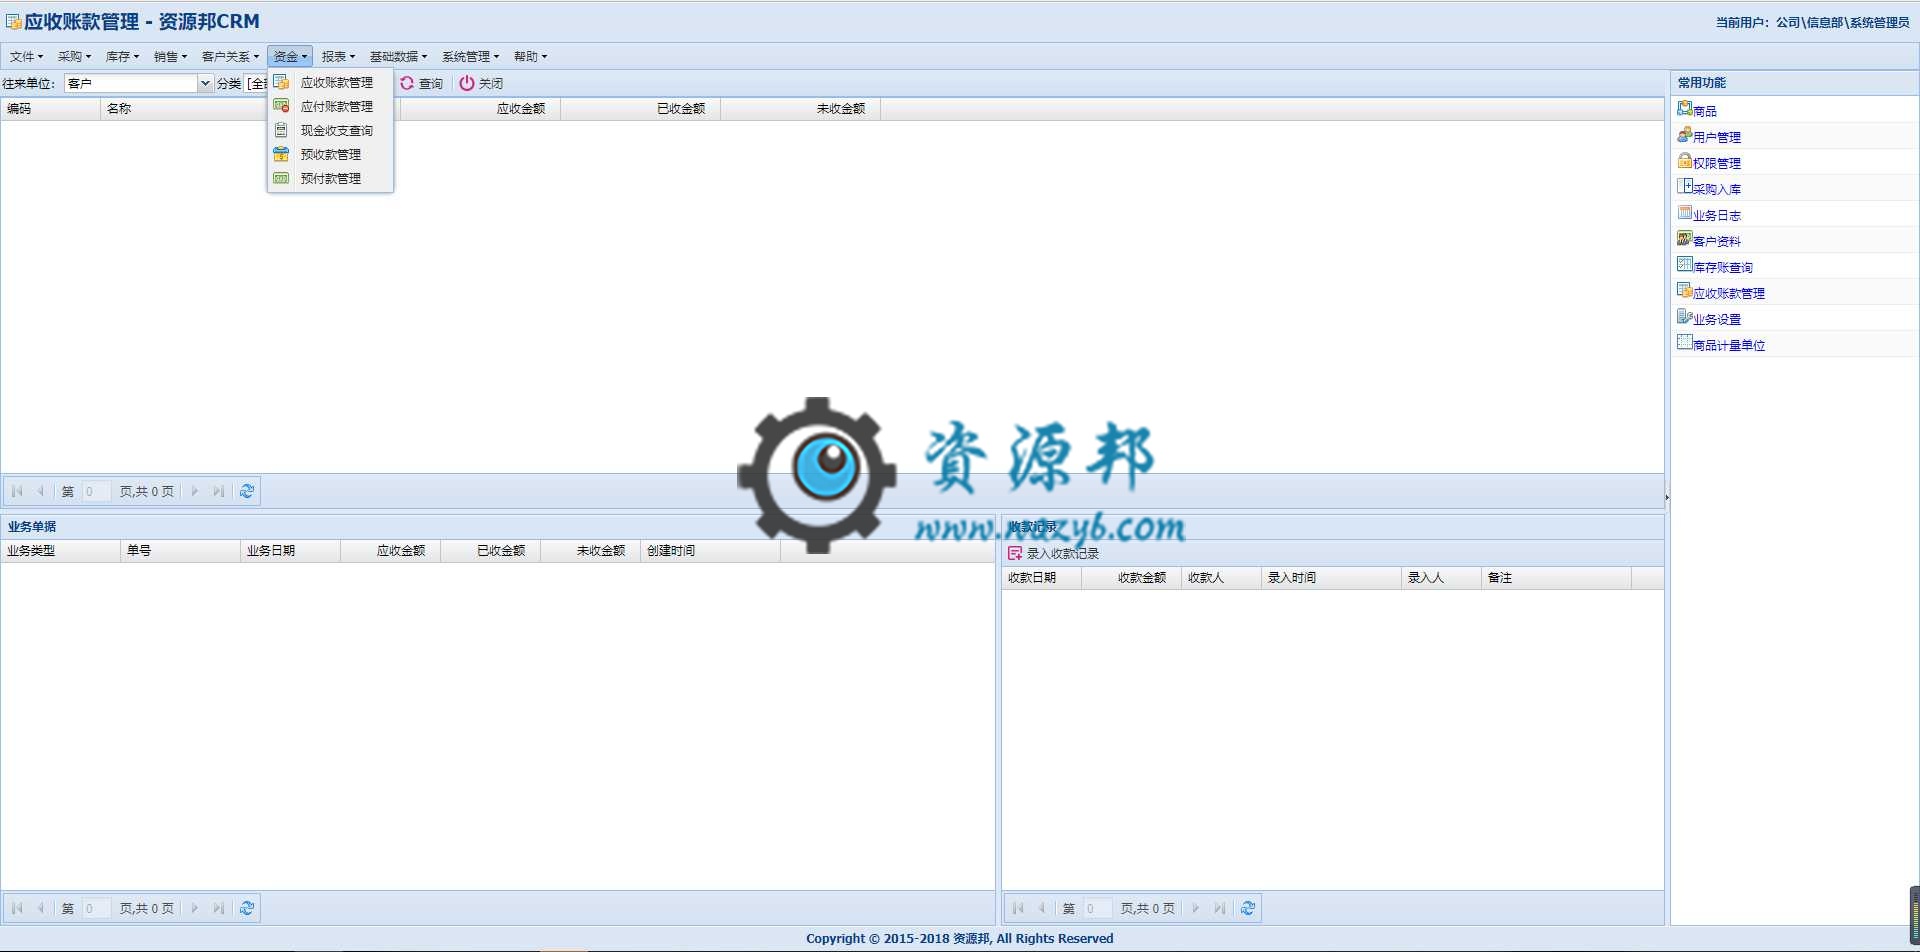Go to last page in top grid pager
The height and width of the screenshot is (952, 1920).
tap(218, 491)
